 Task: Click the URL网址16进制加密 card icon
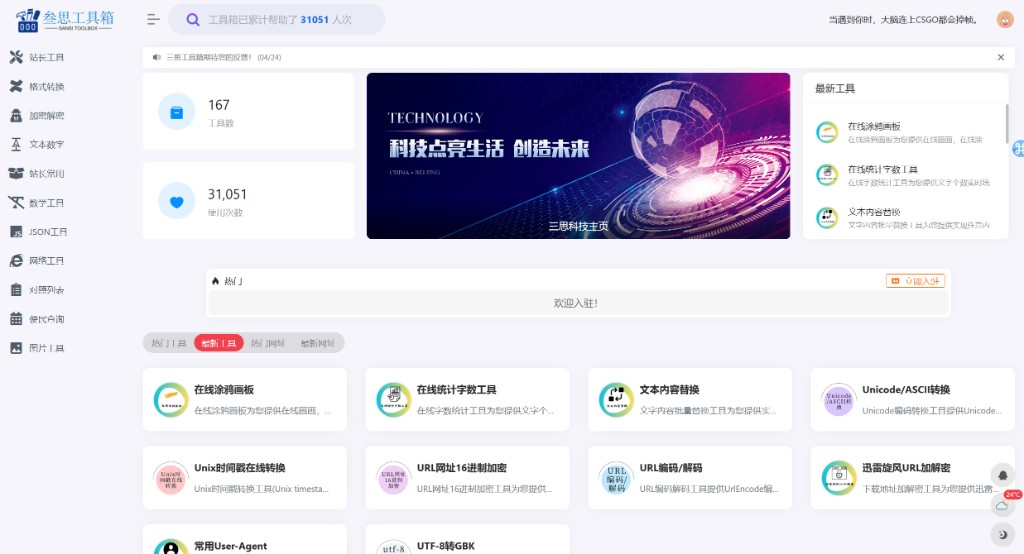pos(394,478)
